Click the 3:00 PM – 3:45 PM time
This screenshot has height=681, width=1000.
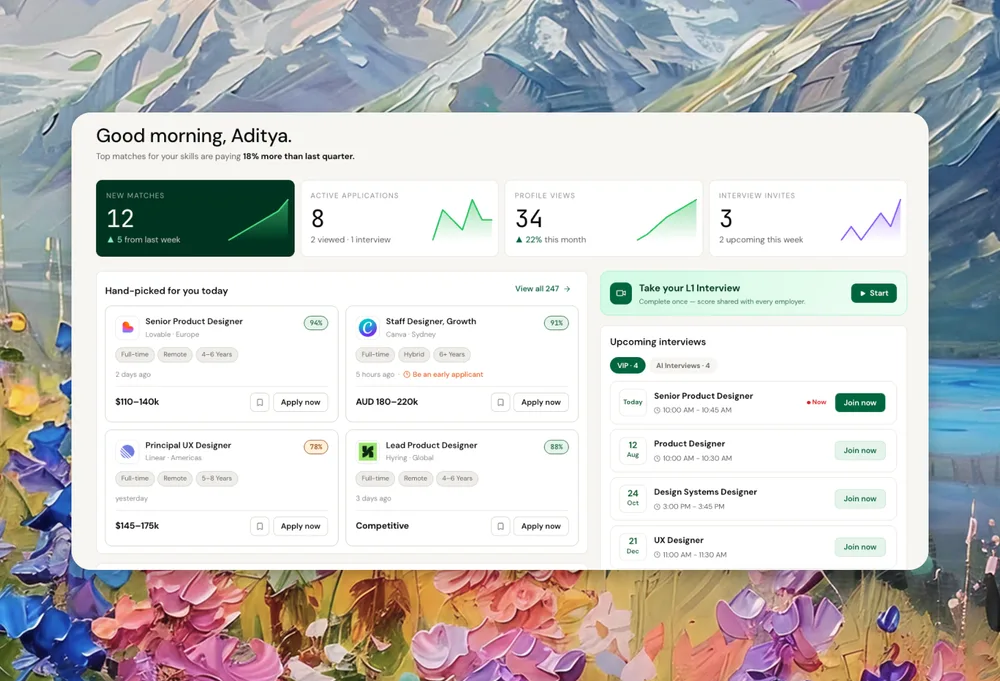[x=693, y=507]
